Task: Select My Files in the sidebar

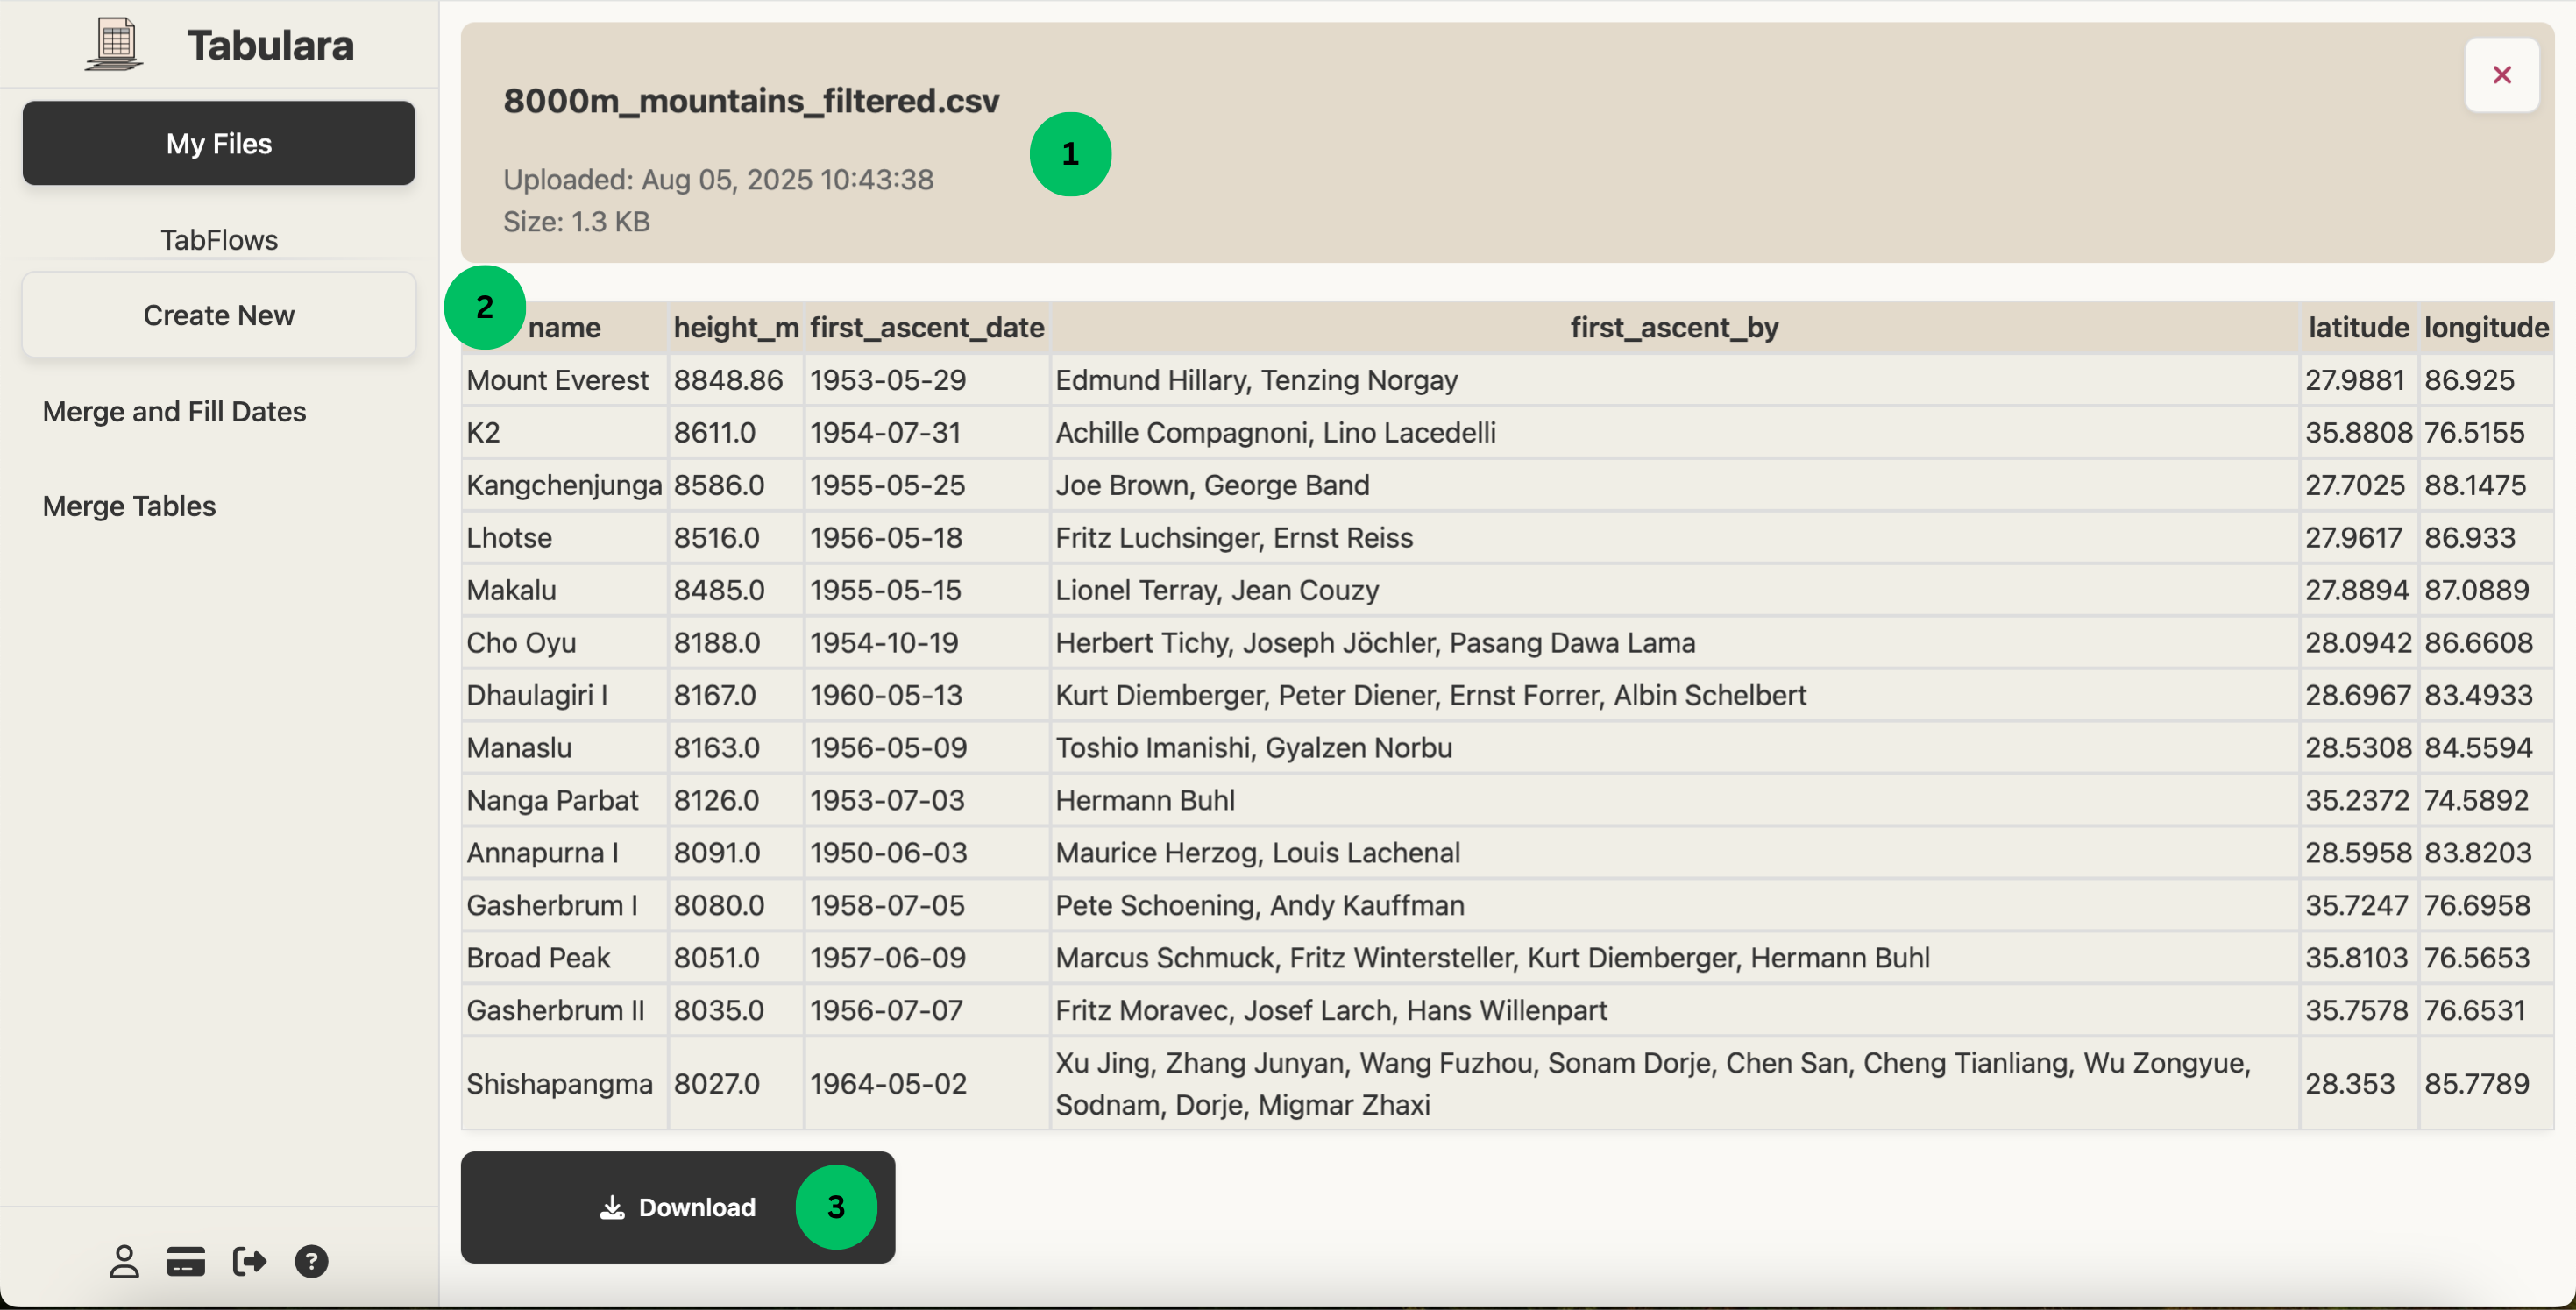Action: [218, 142]
